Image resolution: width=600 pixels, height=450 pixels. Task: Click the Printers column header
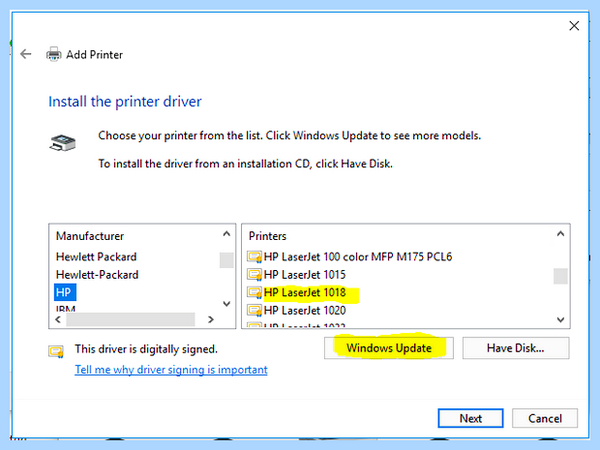[267, 236]
